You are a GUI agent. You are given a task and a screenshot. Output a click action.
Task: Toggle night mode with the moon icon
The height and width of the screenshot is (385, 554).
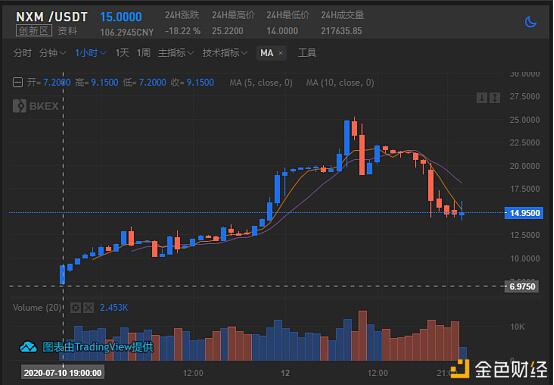pyautogui.click(x=530, y=22)
